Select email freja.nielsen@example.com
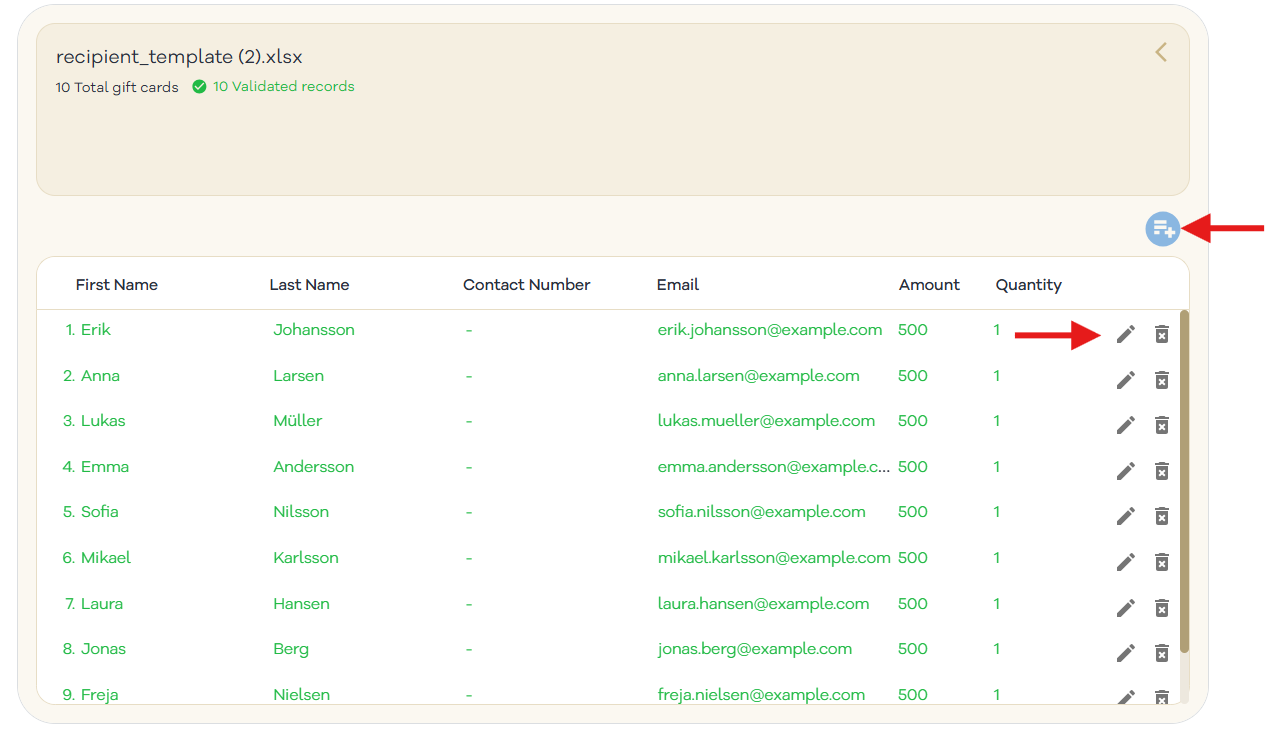The height and width of the screenshot is (732, 1265). pyautogui.click(x=761, y=695)
